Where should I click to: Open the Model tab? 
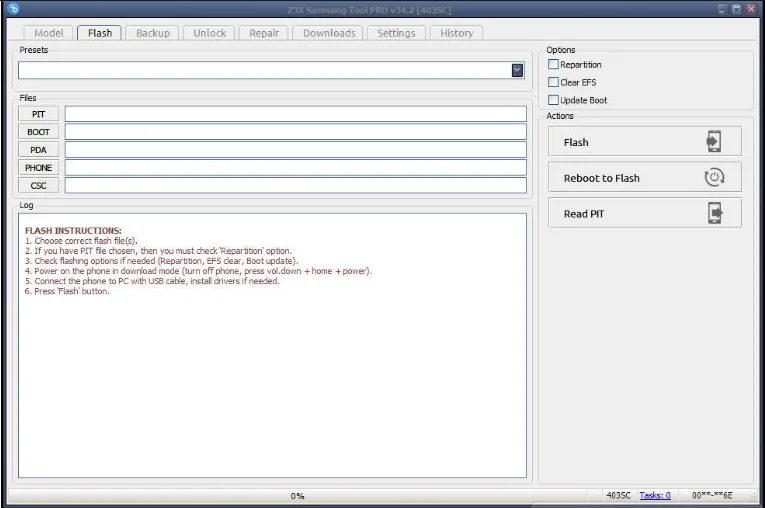pyautogui.click(x=48, y=33)
